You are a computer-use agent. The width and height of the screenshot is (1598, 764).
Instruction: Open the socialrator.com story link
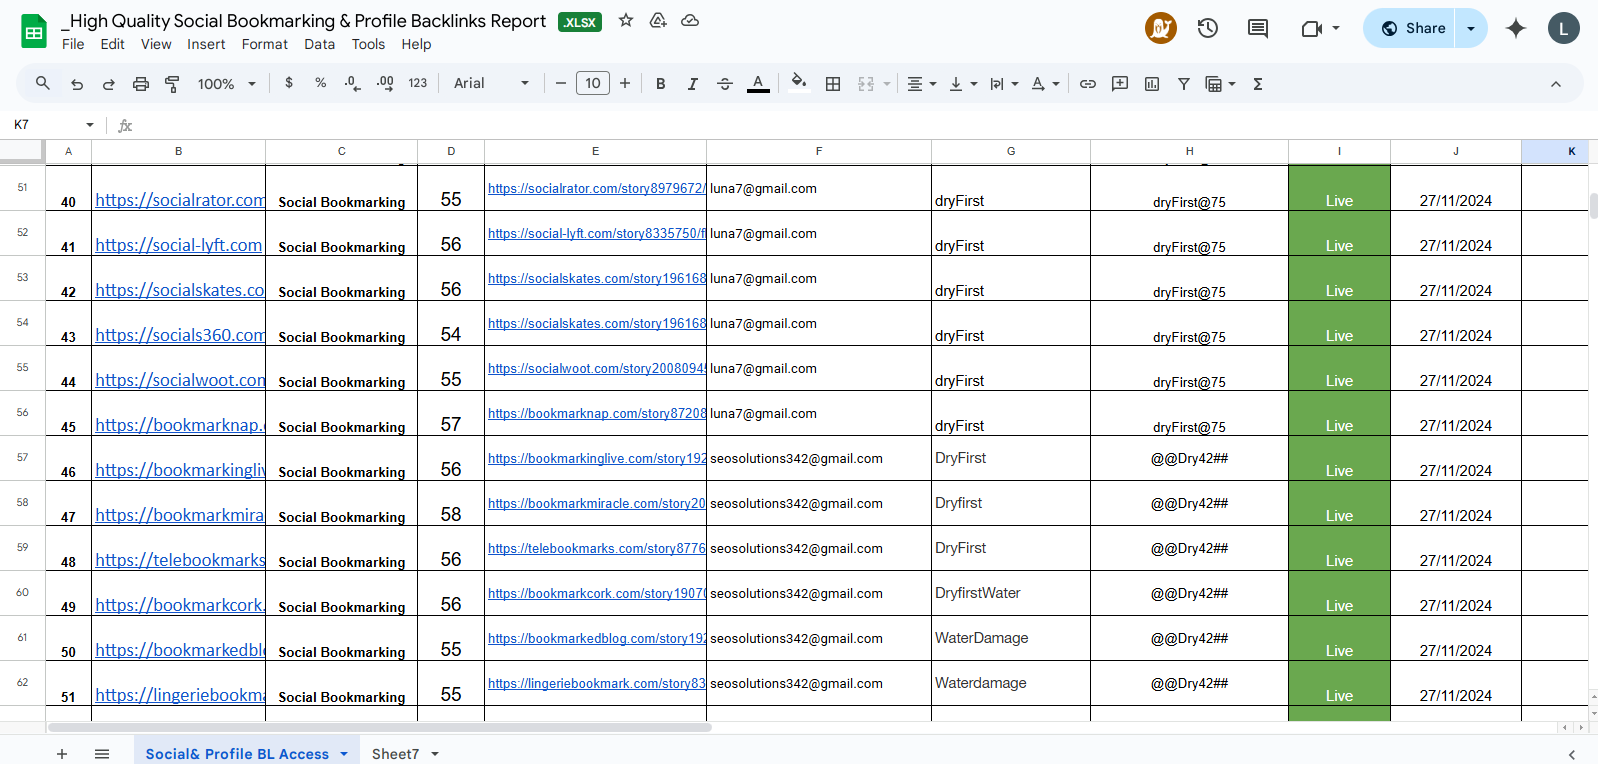[596, 188]
